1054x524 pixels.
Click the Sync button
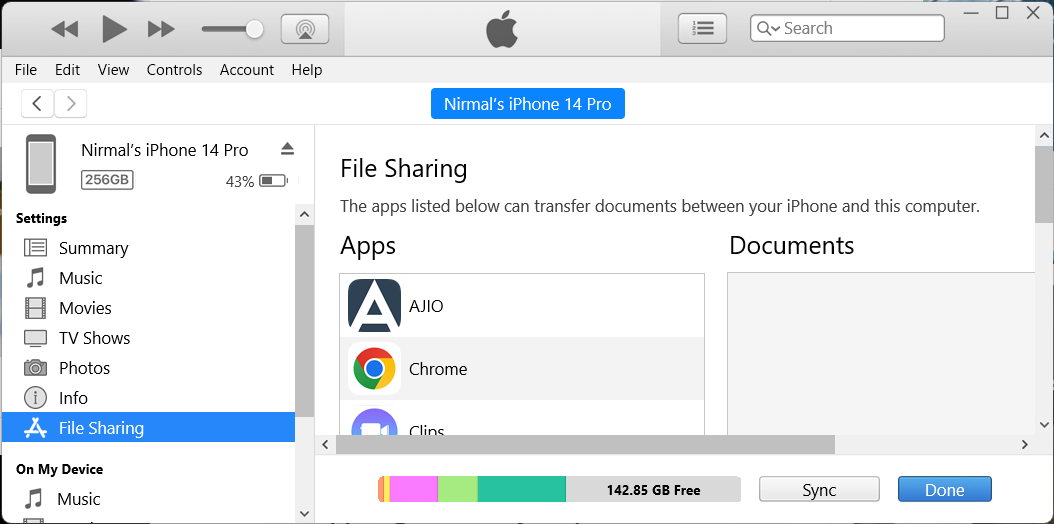click(x=819, y=489)
